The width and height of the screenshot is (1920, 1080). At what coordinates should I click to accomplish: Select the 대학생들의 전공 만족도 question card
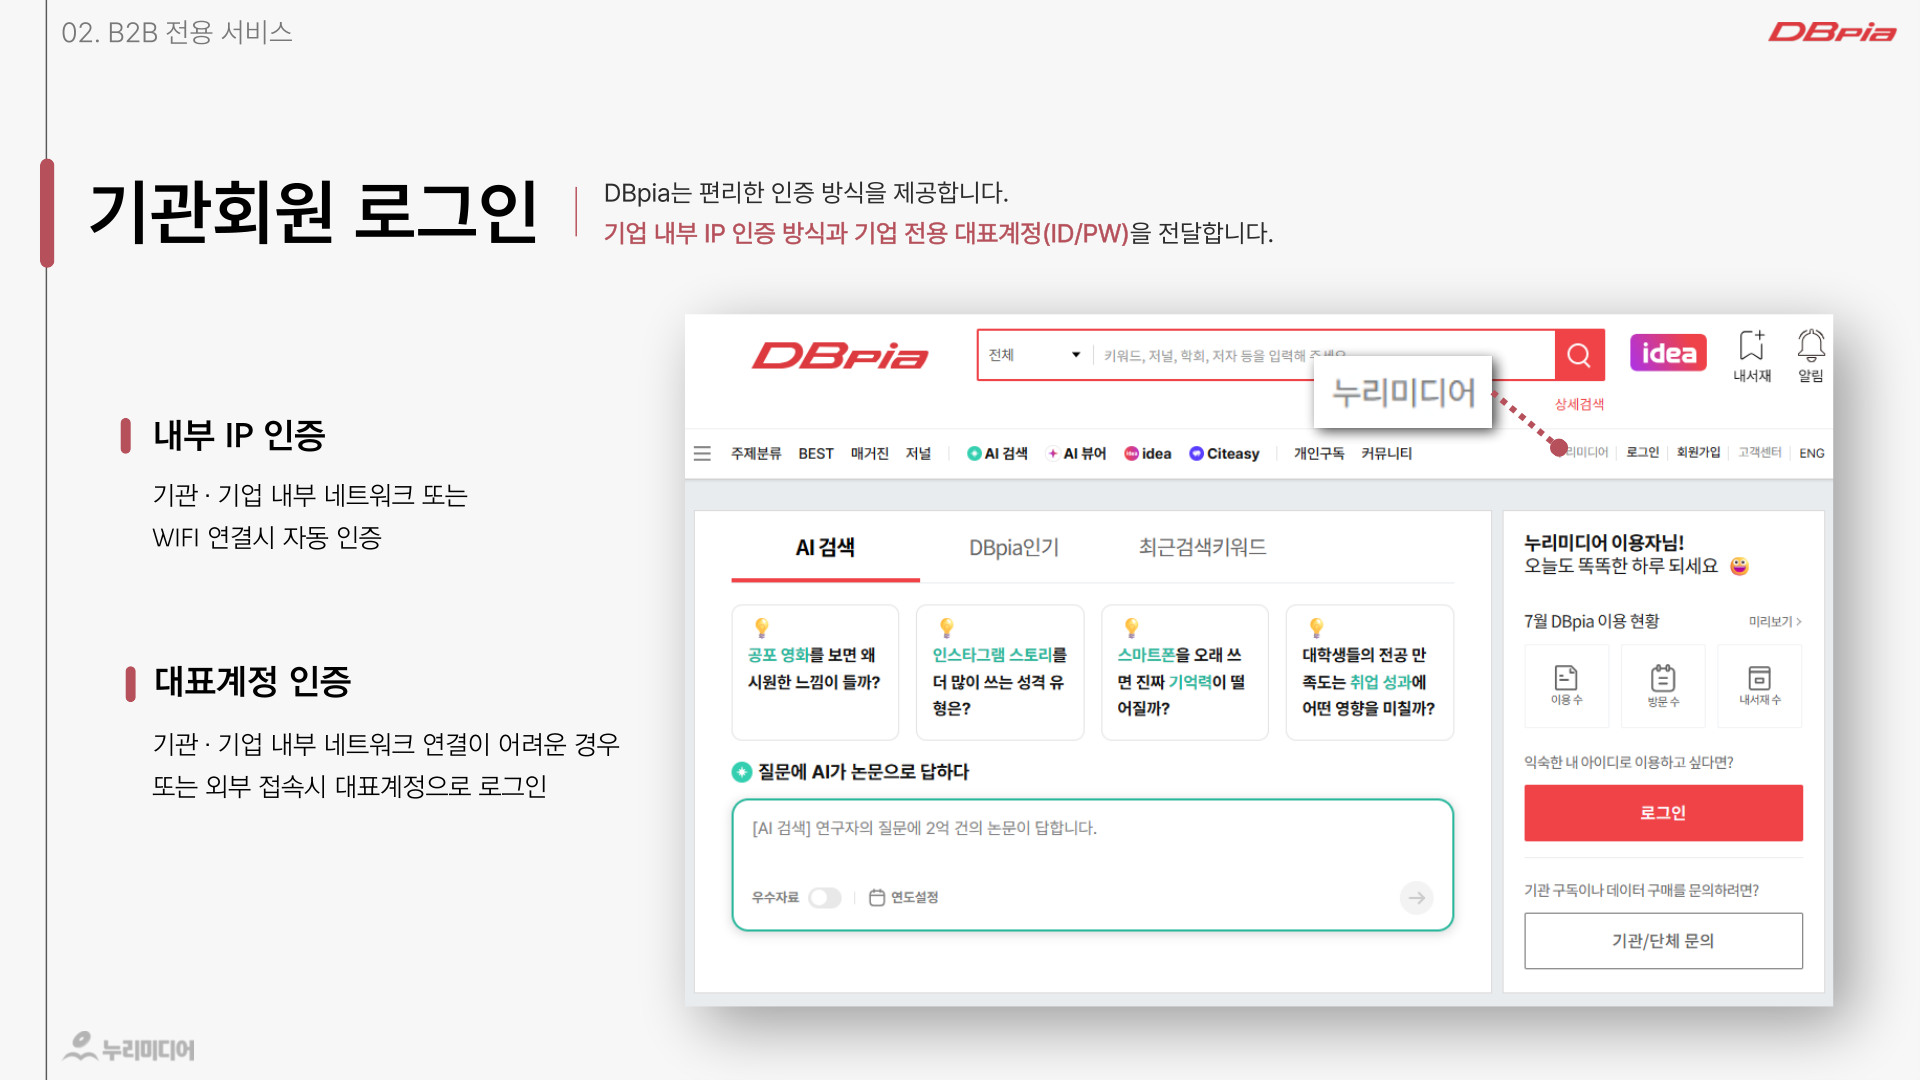1370,672
